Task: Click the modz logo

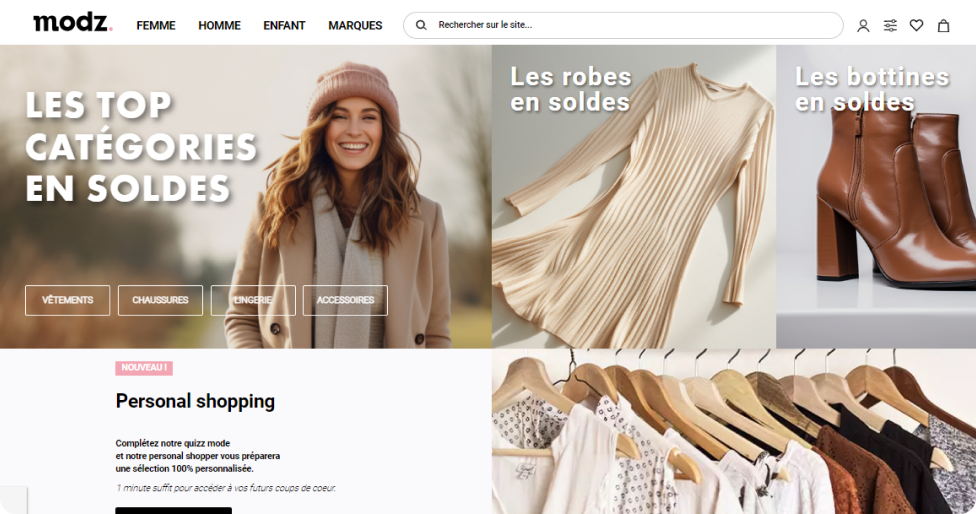Action: coord(72,23)
